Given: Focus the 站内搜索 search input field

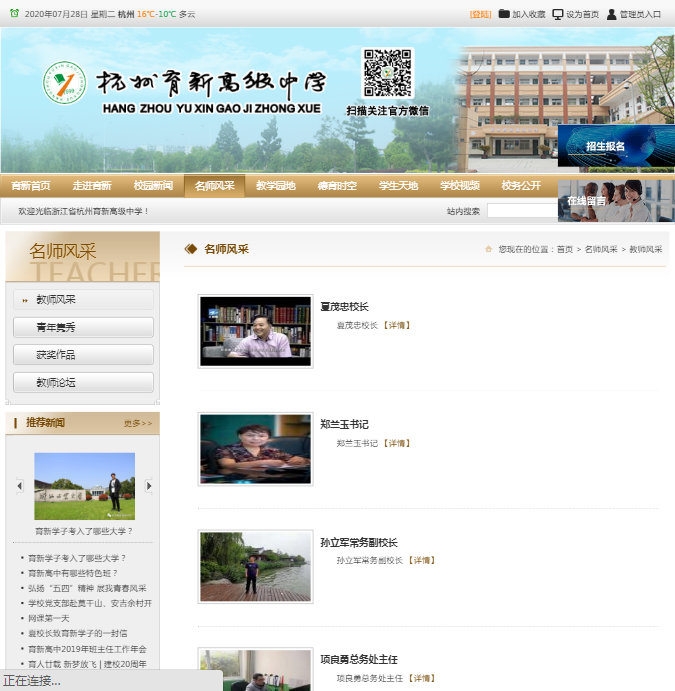Looking at the screenshot, I should coord(523,211).
